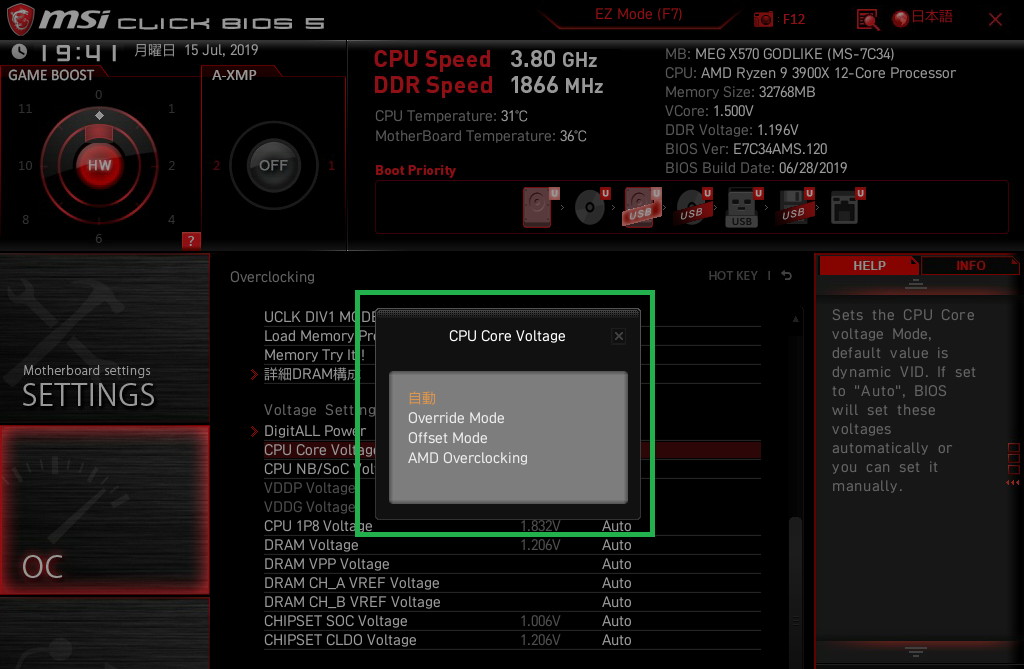
Task: Expand the 詳細DRAM構成 submenu arrow
Action: point(254,374)
